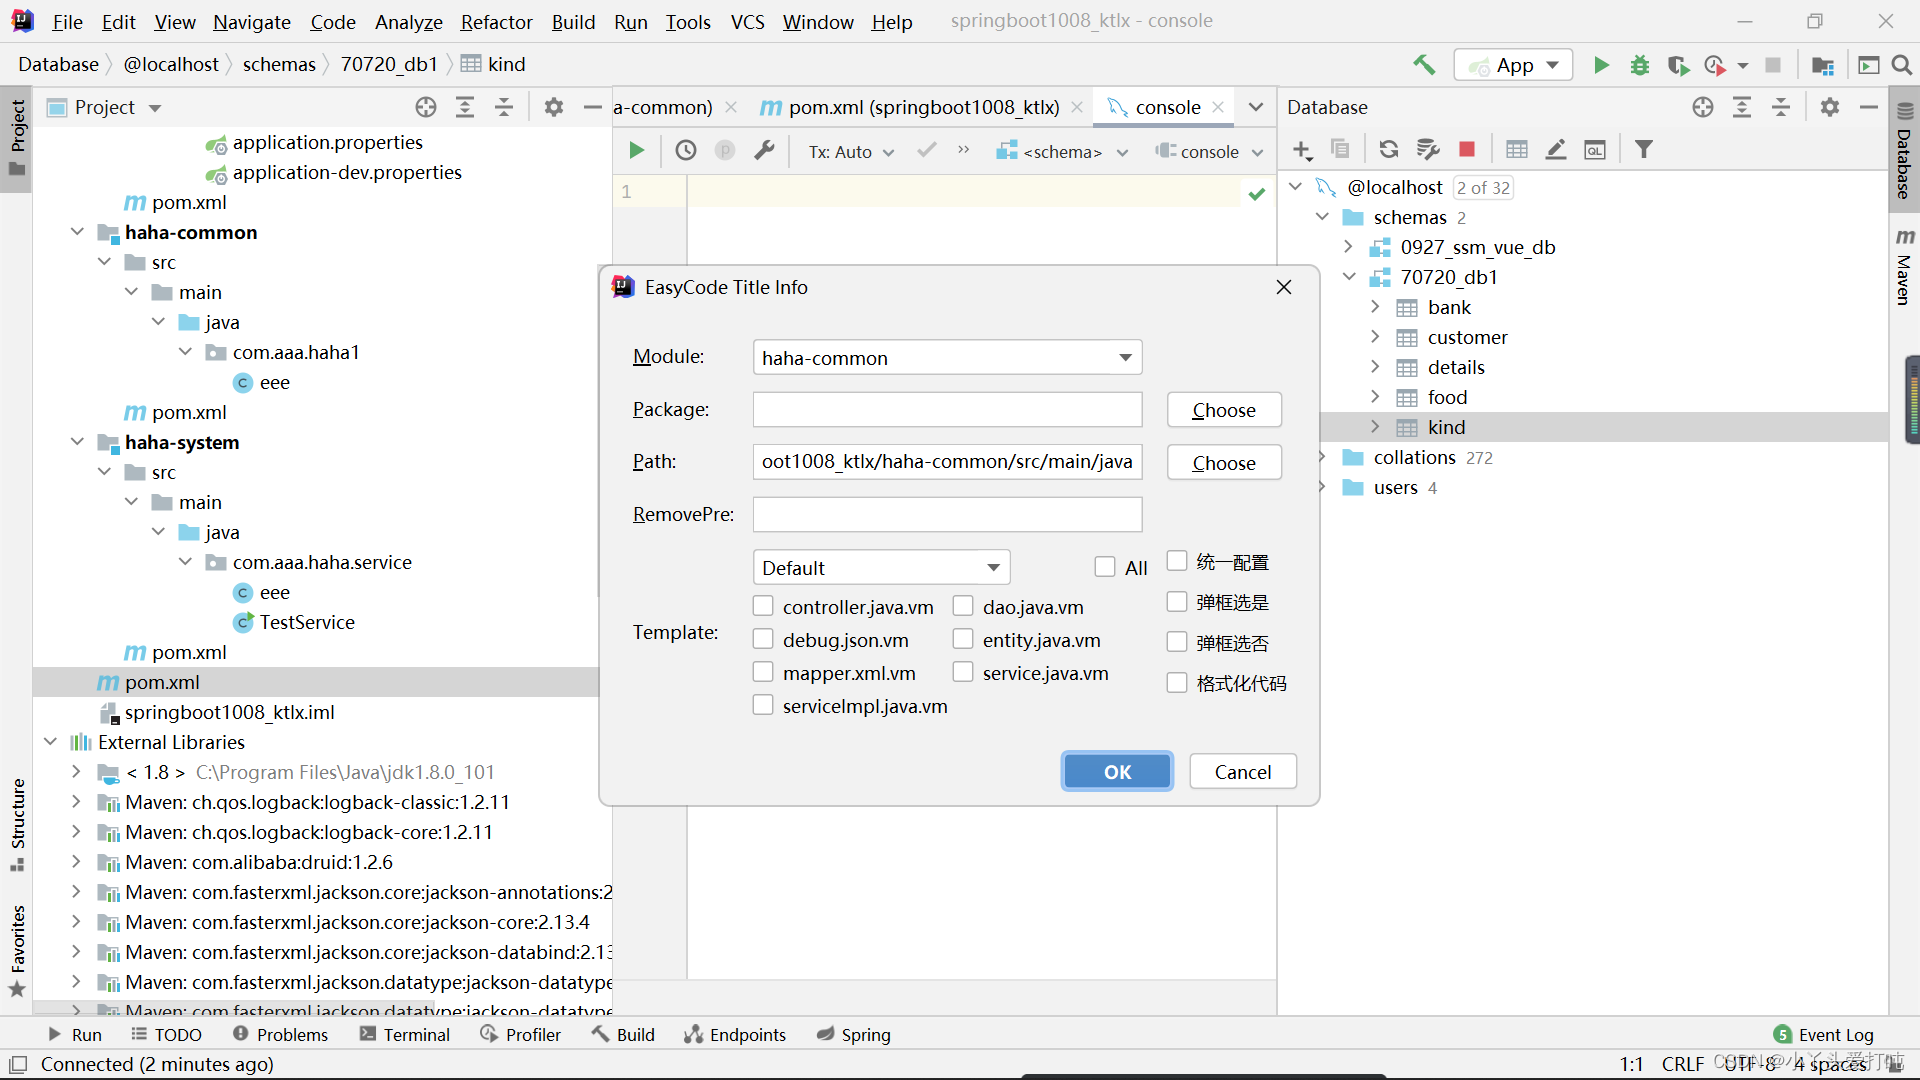
Task: Collapse the haha-common module tree node
Action: click(x=77, y=232)
